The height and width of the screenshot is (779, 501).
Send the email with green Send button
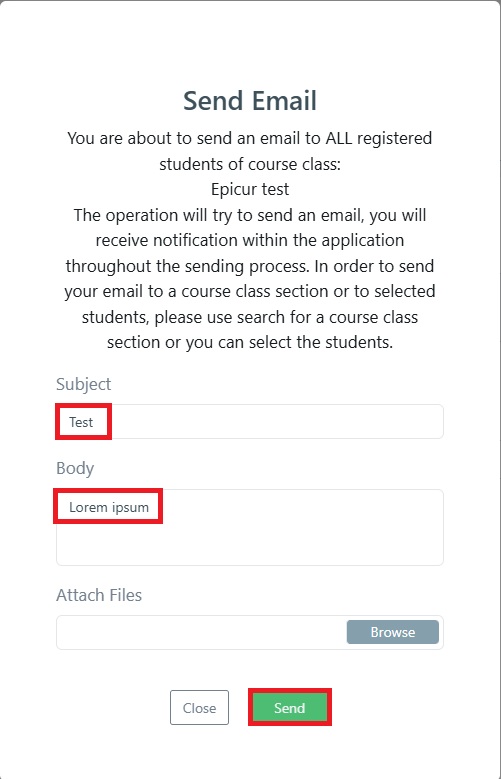[289, 707]
